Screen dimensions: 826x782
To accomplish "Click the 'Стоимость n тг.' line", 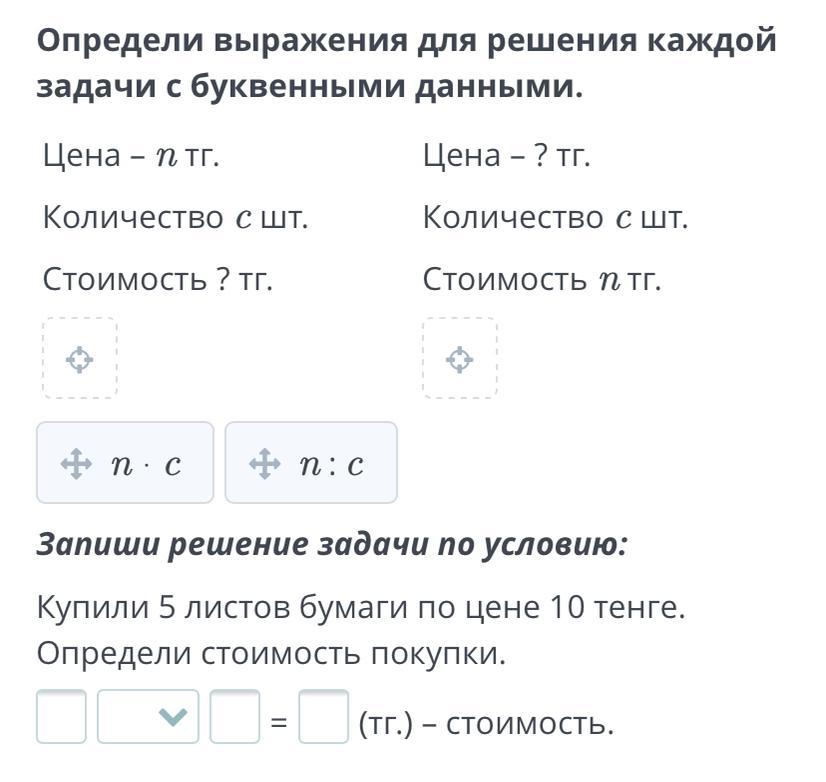I will tap(542, 280).
